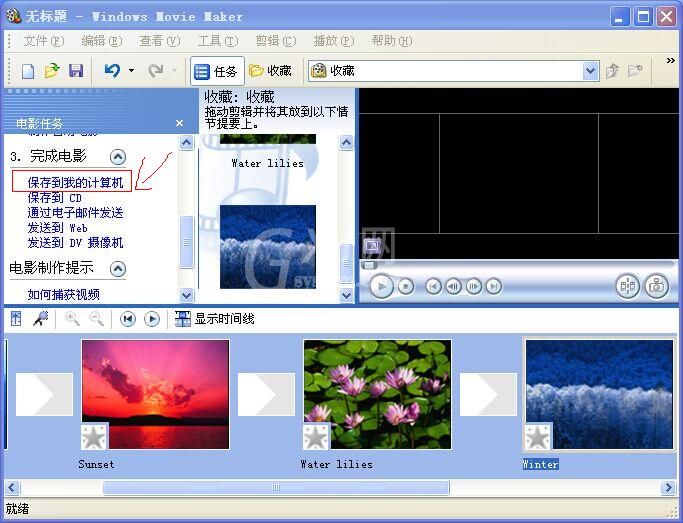Image resolution: width=683 pixels, height=523 pixels.
Task: Step to the previous frame
Action: (453, 287)
